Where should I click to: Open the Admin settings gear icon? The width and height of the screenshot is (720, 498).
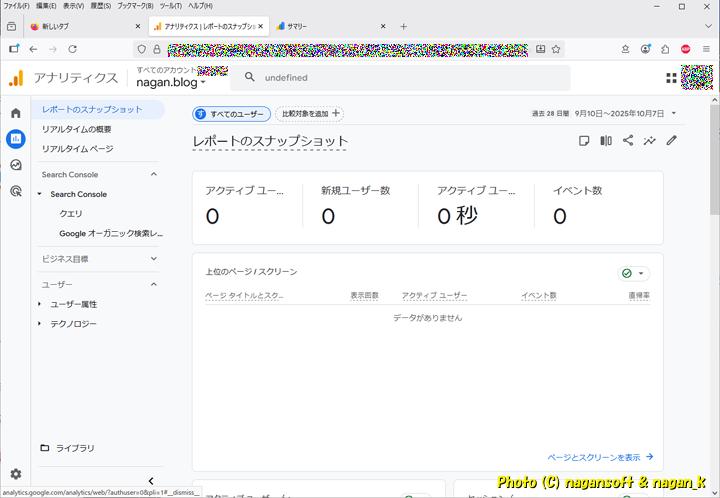click(x=15, y=474)
